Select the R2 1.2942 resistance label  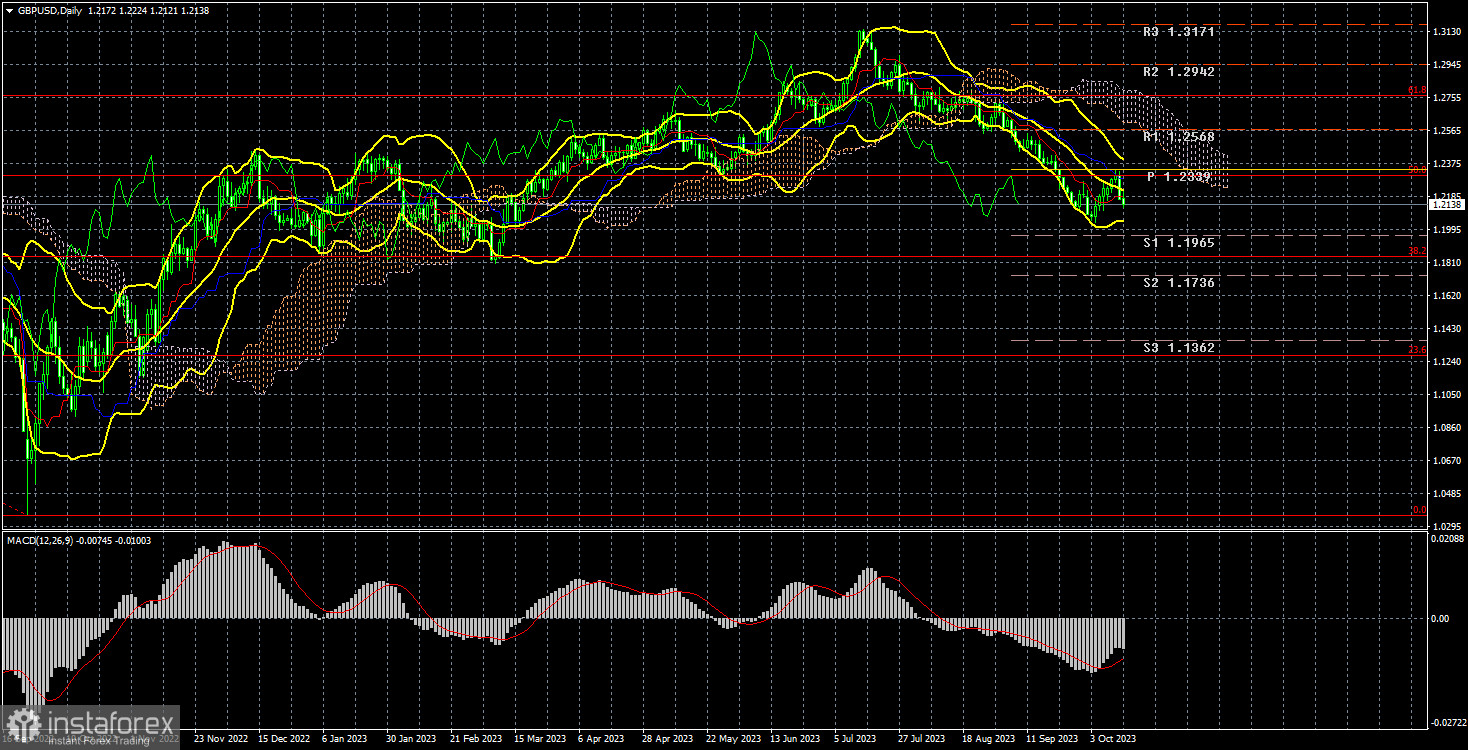coord(1179,72)
